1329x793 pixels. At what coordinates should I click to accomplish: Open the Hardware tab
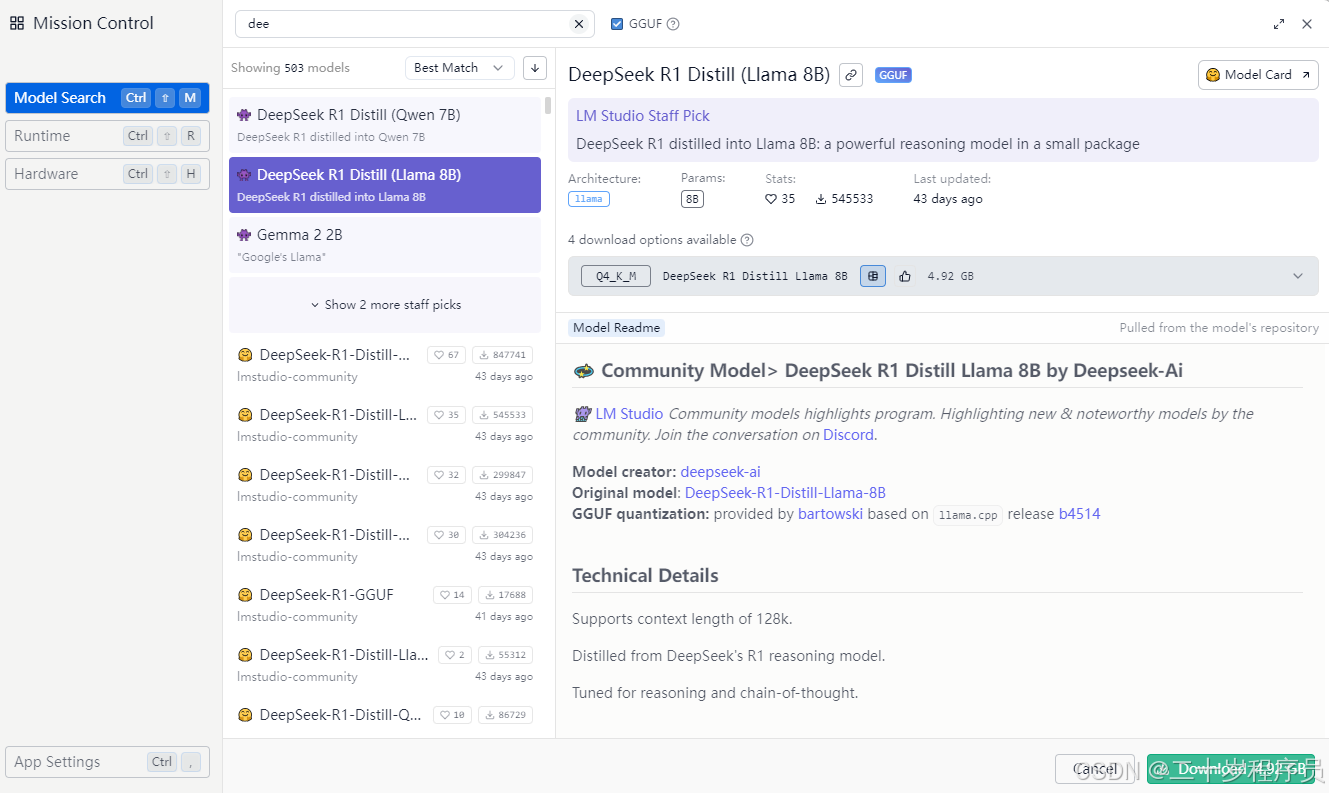(x=107, y=174)
